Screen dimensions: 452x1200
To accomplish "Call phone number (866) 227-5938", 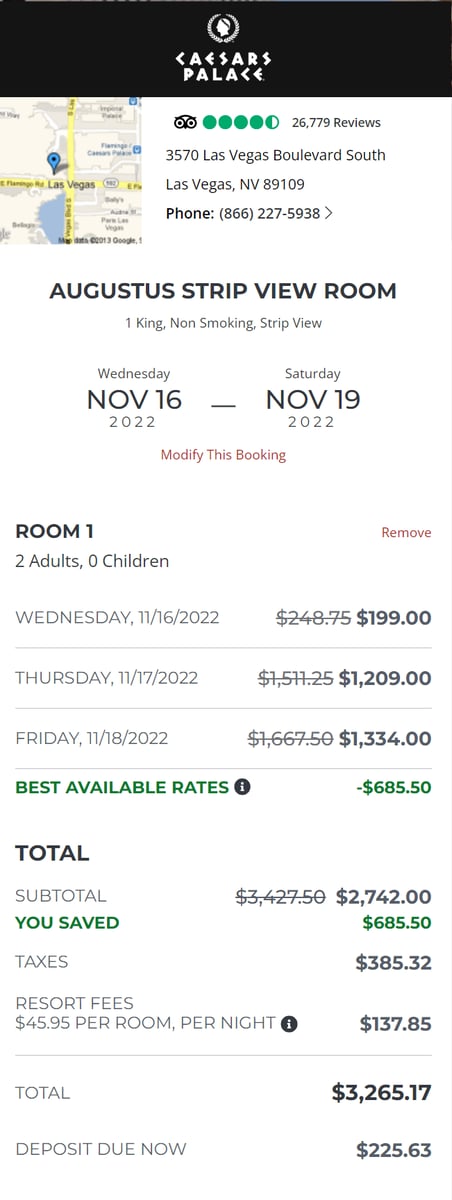I will pos(270,213).
